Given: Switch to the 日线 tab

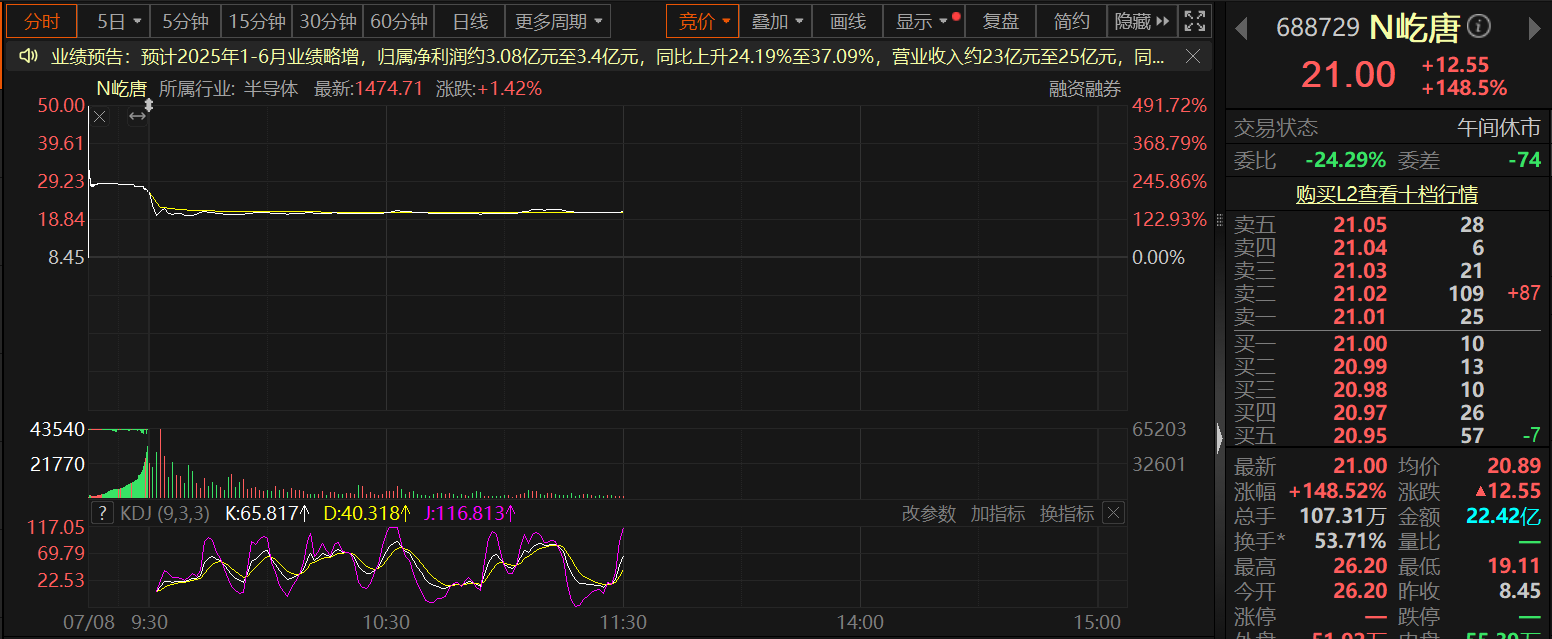Looking at the screenshot, I should 470,21.
